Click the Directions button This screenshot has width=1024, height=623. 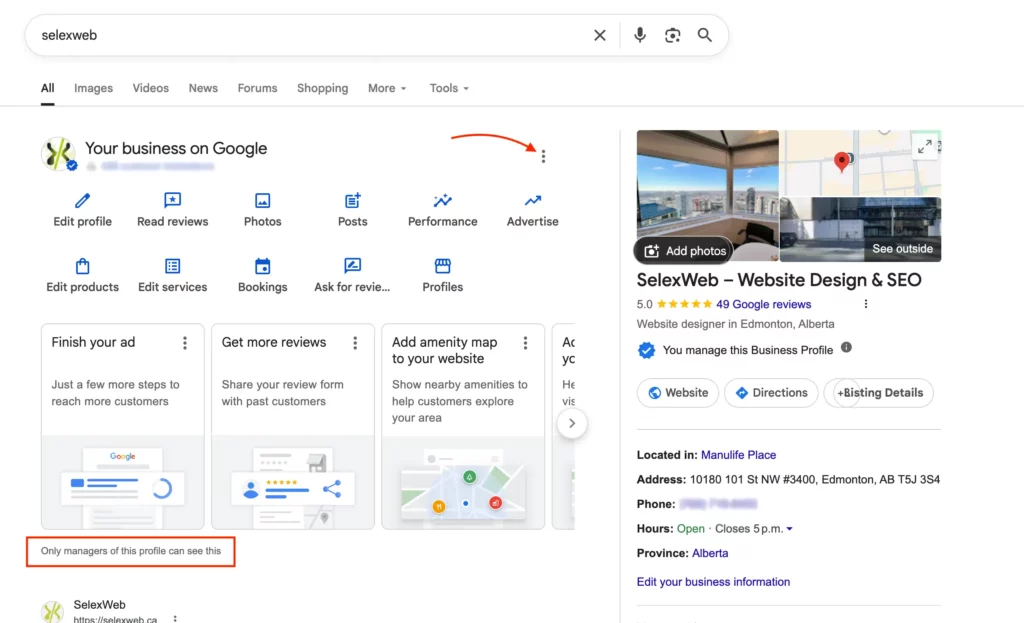(771, 392)
